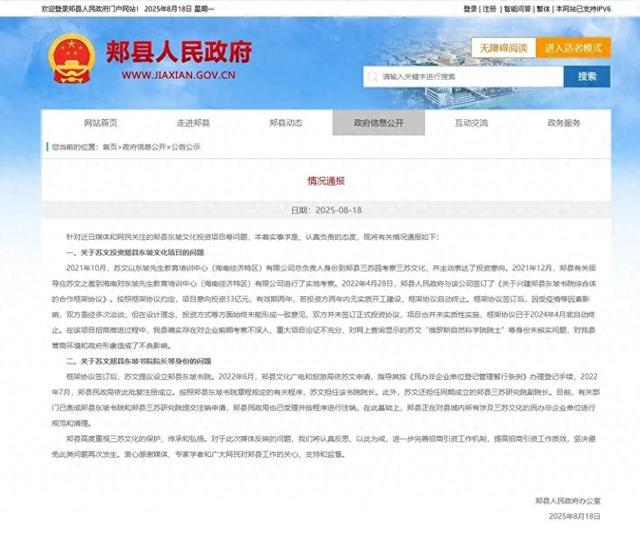The height and width of the screenshot is (535, 640).
Task: Select the 政府信息公开 nav tab
Action: point(379,122)
